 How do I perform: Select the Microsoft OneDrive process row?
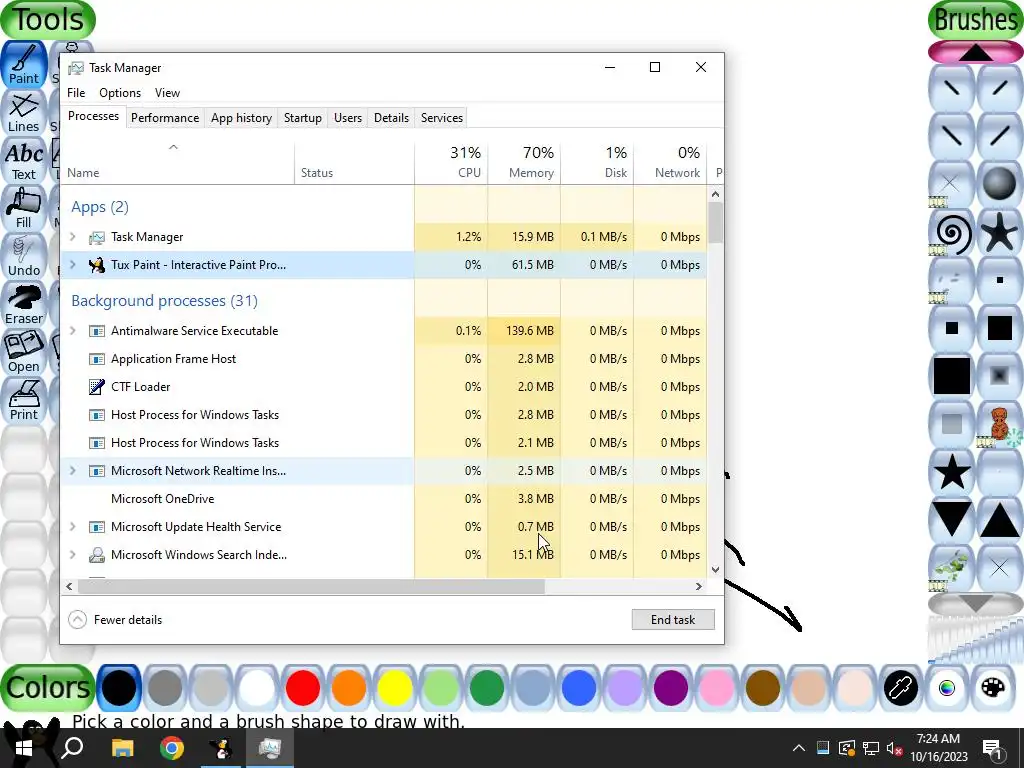click(x=383, y=498)
